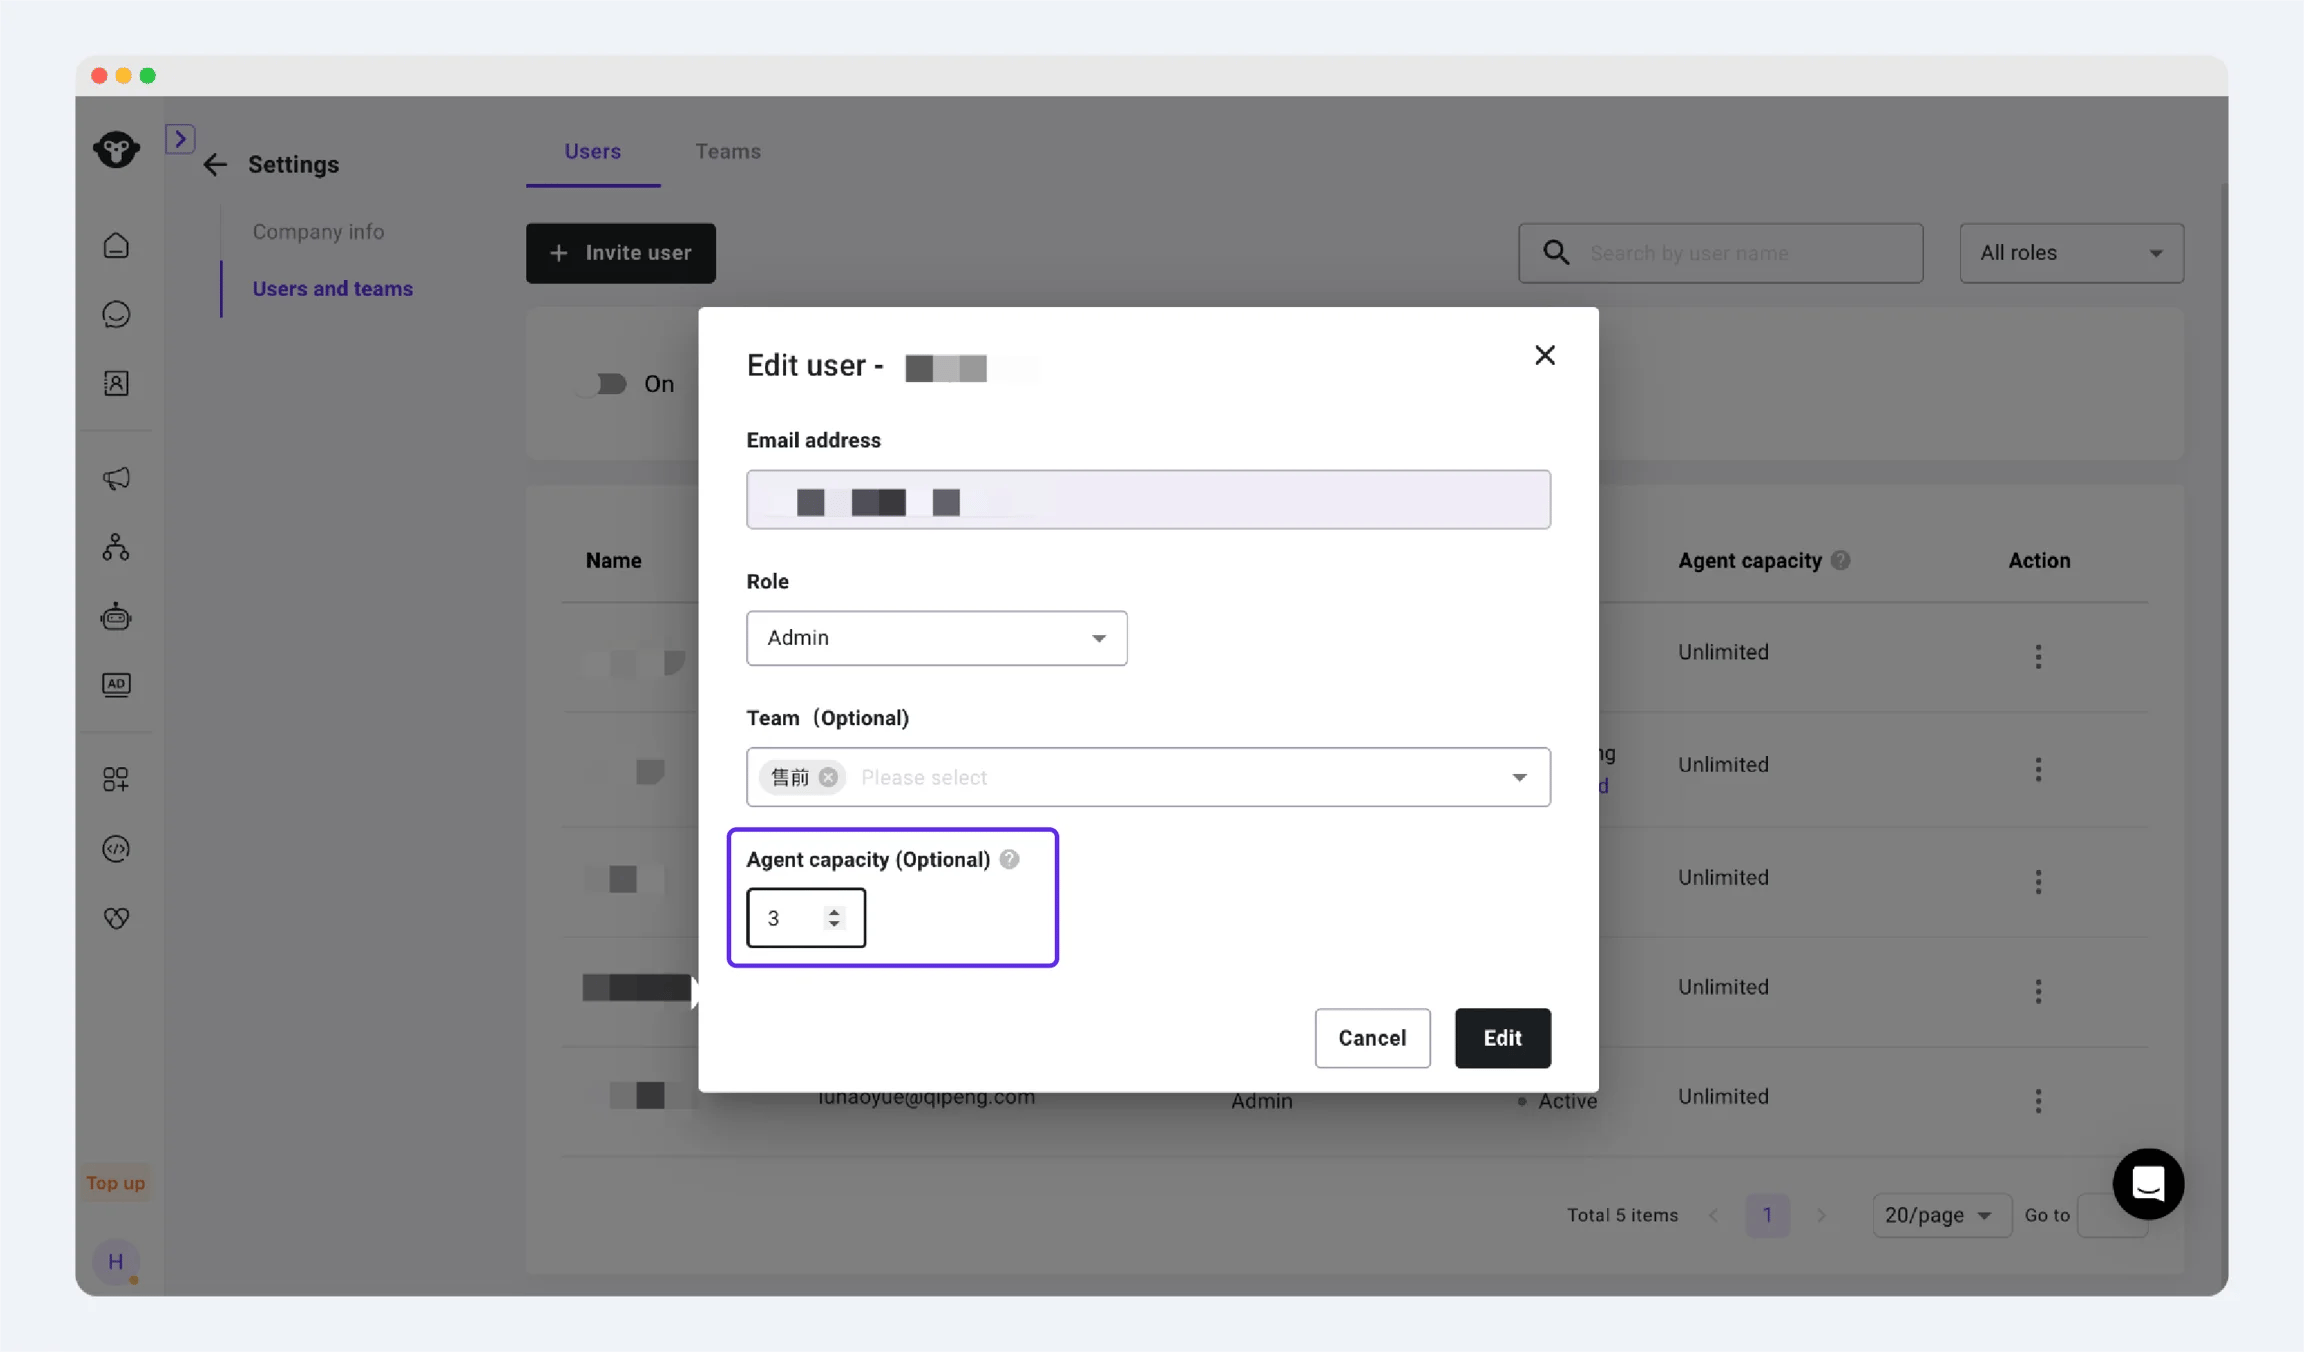Click the back arrow beside Settings
The width and height of the screenshot is (2304, 1352).
pos(215,165)
